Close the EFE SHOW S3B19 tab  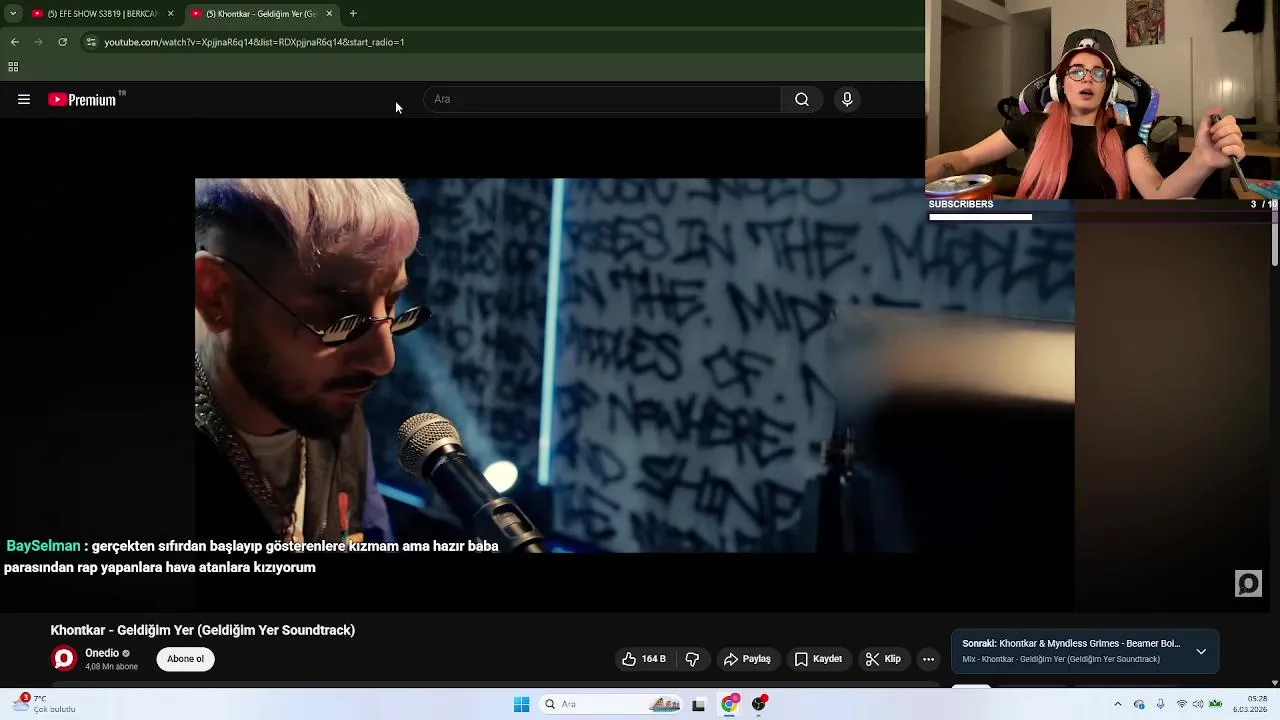click(x=170, y=14)
